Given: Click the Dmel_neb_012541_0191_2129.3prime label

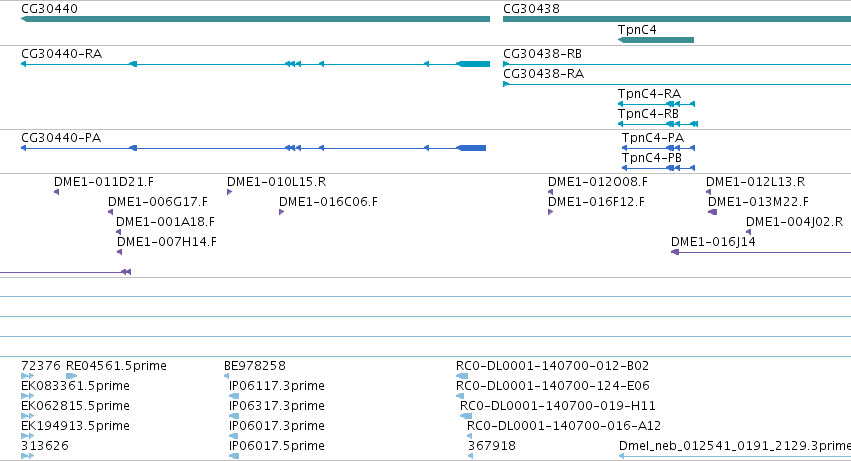Looking at the screenshot, I should click(x=735, y=446).
